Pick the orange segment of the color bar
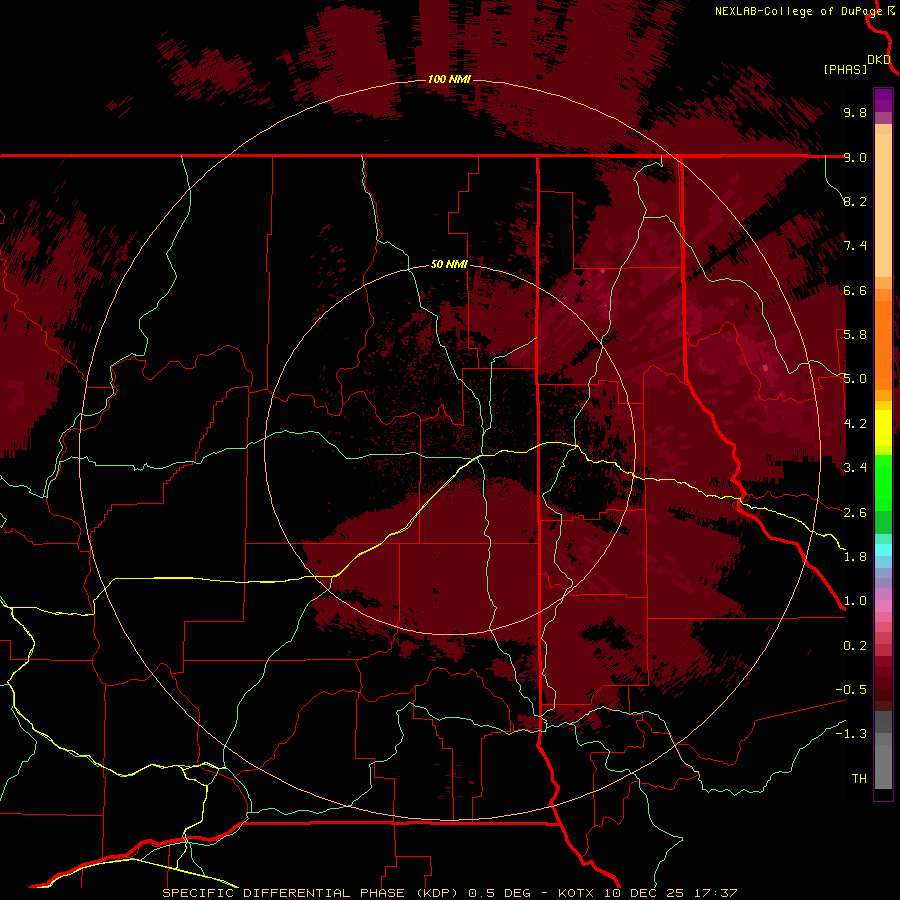Viewport: 900px width, 900px height. [883, 345]
